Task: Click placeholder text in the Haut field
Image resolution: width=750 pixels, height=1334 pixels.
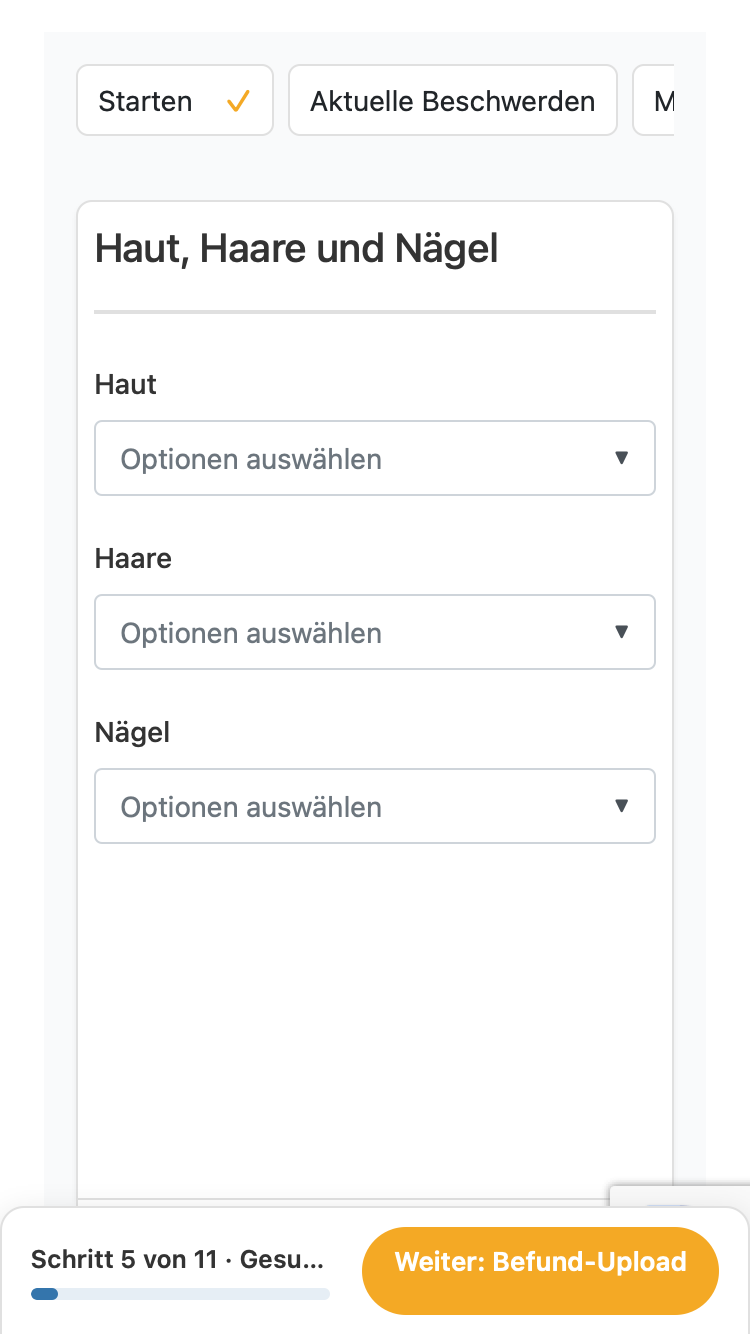Action: pyautogui.click(x=251, y=459)
